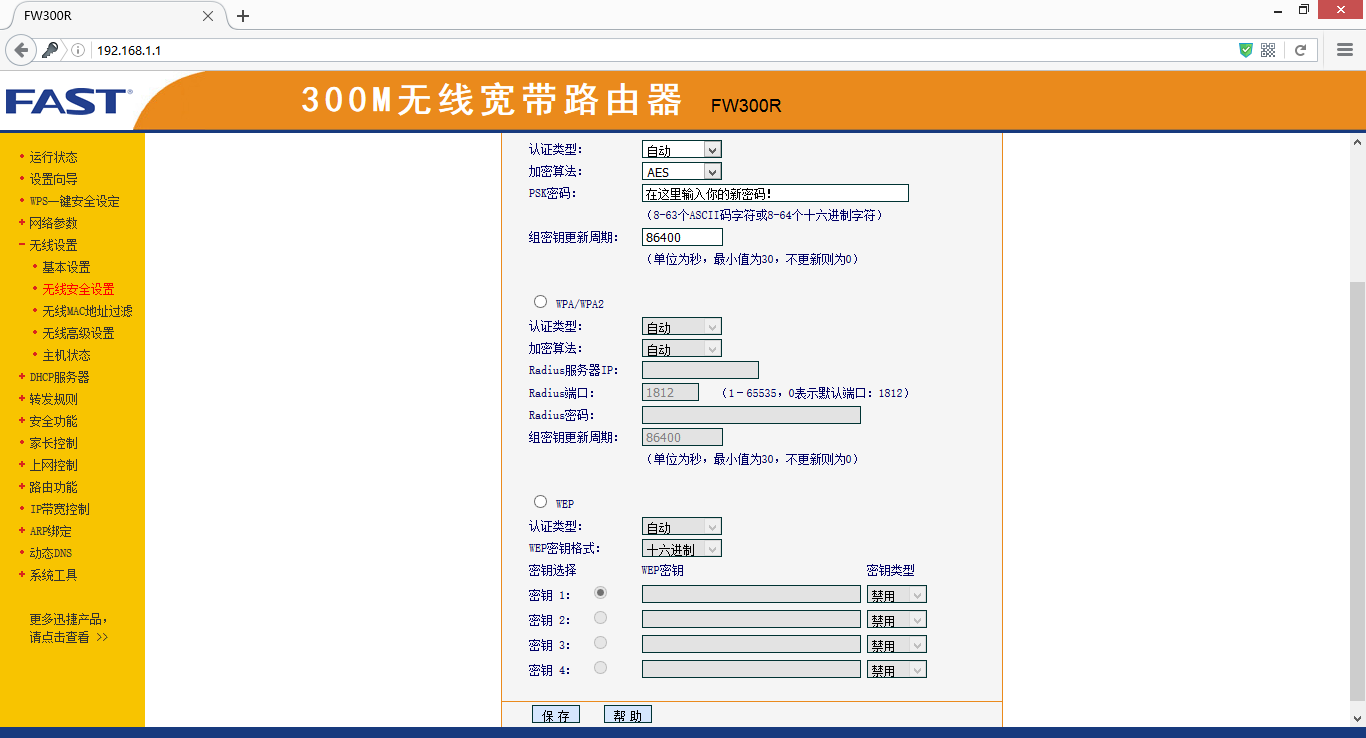
Task: Select 无线安全设置 in the sidebar
Action: click(78, 289)
